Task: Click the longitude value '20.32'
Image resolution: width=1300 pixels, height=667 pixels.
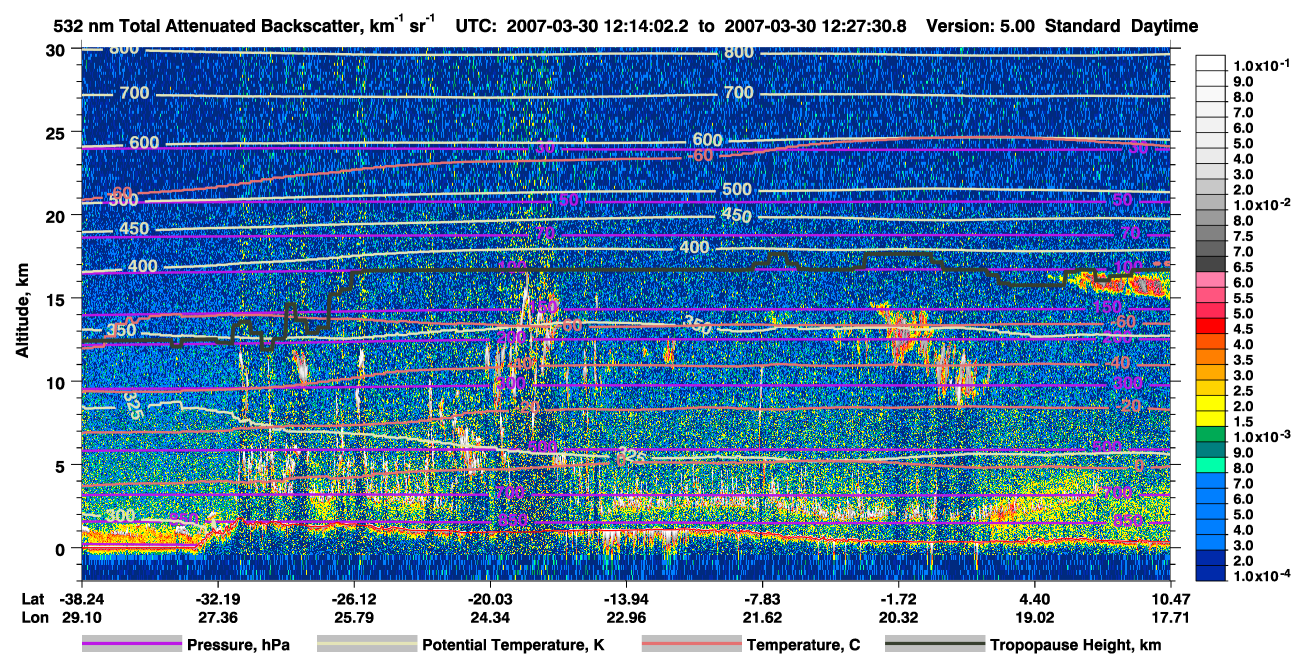Action: coord(898,617)
